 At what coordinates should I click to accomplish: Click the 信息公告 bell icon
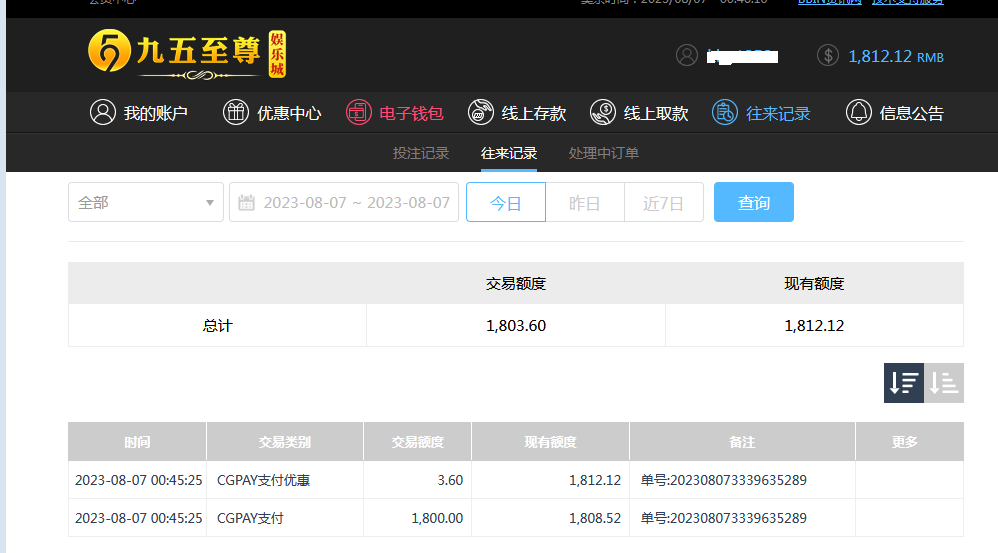(x=858, y=113)
